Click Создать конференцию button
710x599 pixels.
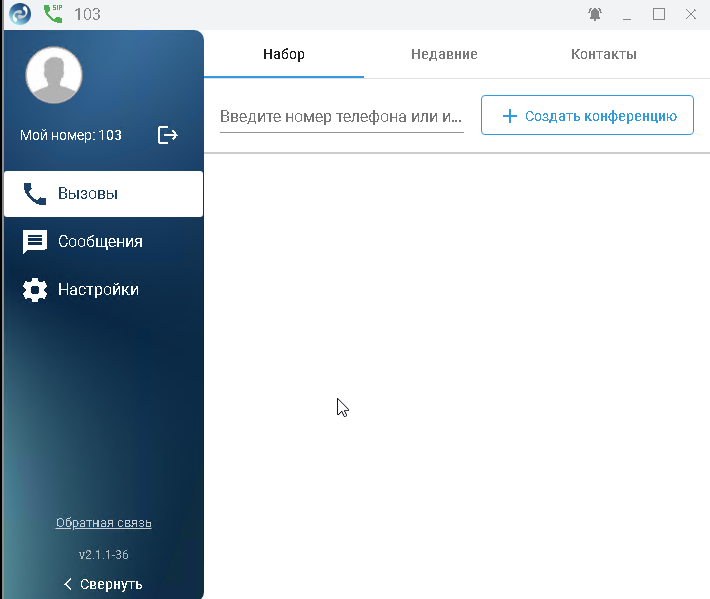587,115
